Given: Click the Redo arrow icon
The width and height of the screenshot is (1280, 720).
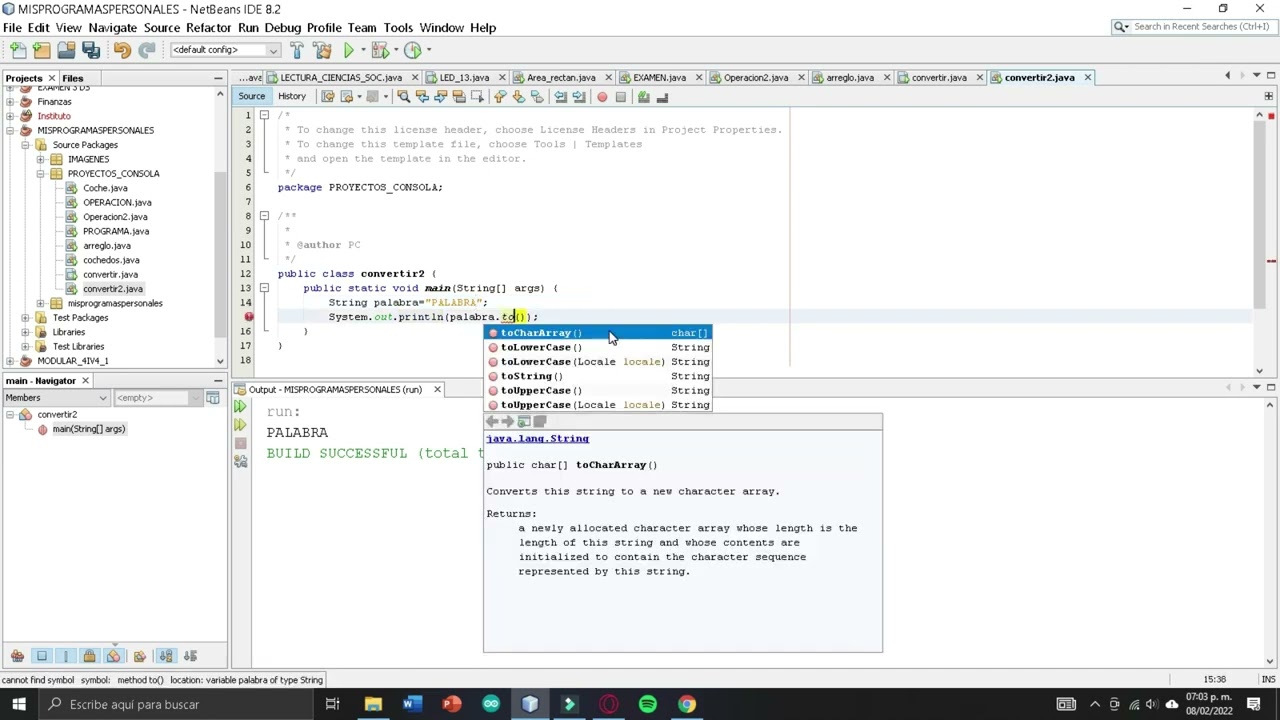Looking at the screenshot, I should (x=147, y=50).
